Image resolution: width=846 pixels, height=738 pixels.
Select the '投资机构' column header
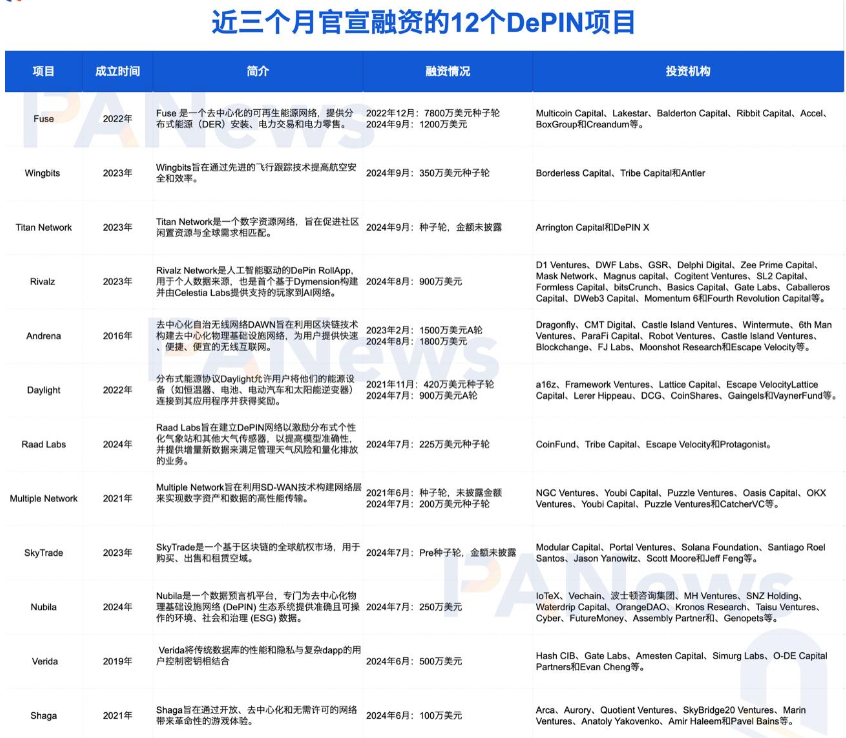pos(687,71)
